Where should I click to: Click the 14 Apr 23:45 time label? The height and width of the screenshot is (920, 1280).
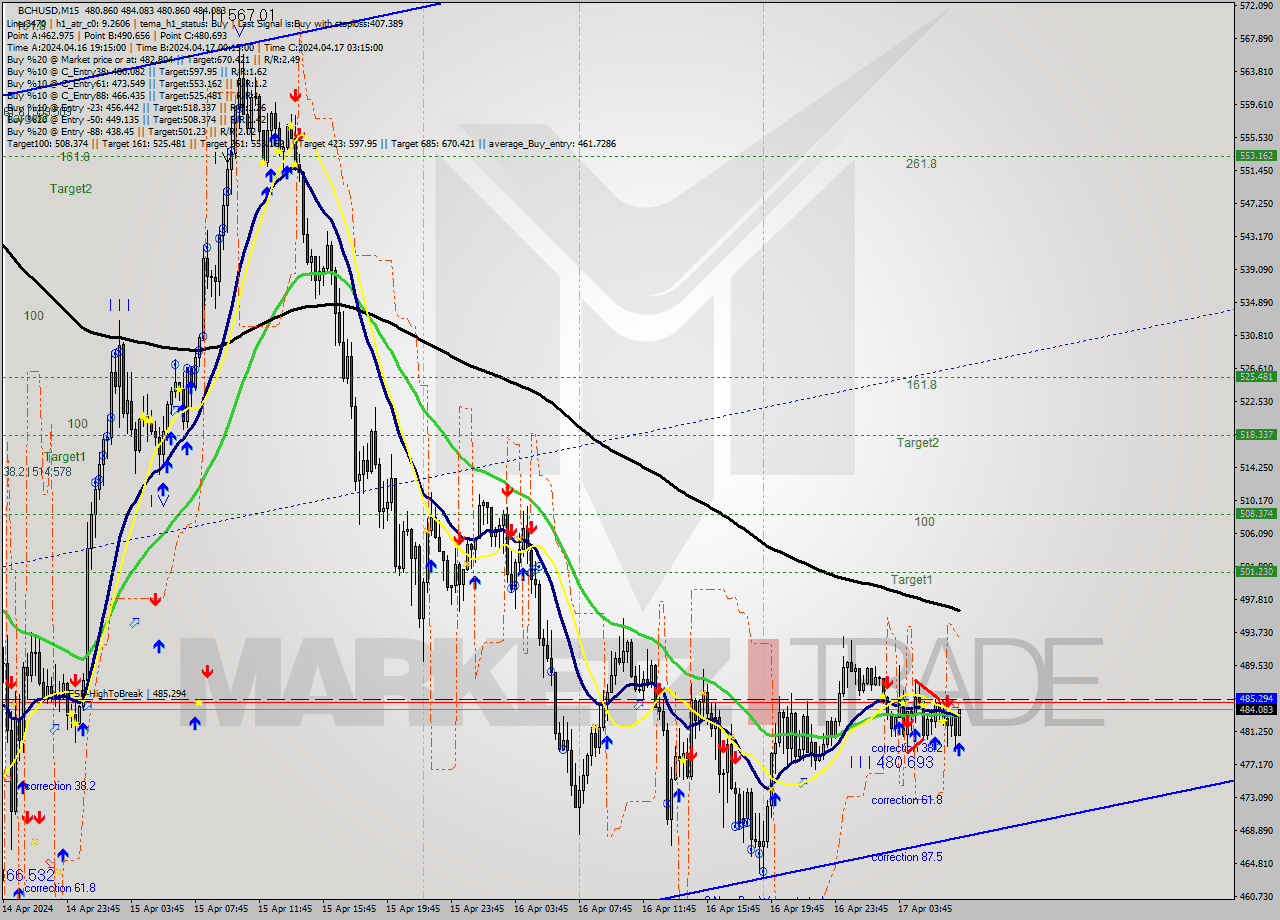tap(94, 909)
